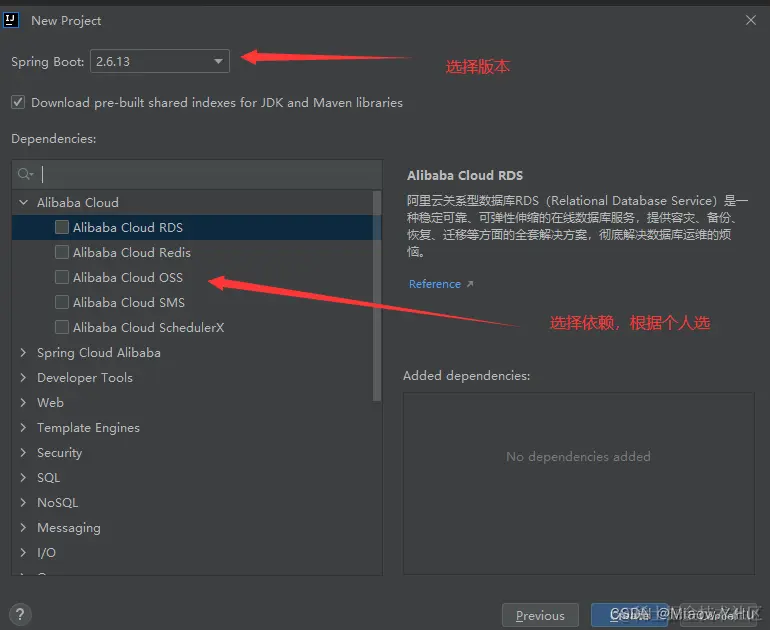Click the Security category label
The height and width of the screenshot is (630, 770).
pyautogui.click(x=59, y=452)
